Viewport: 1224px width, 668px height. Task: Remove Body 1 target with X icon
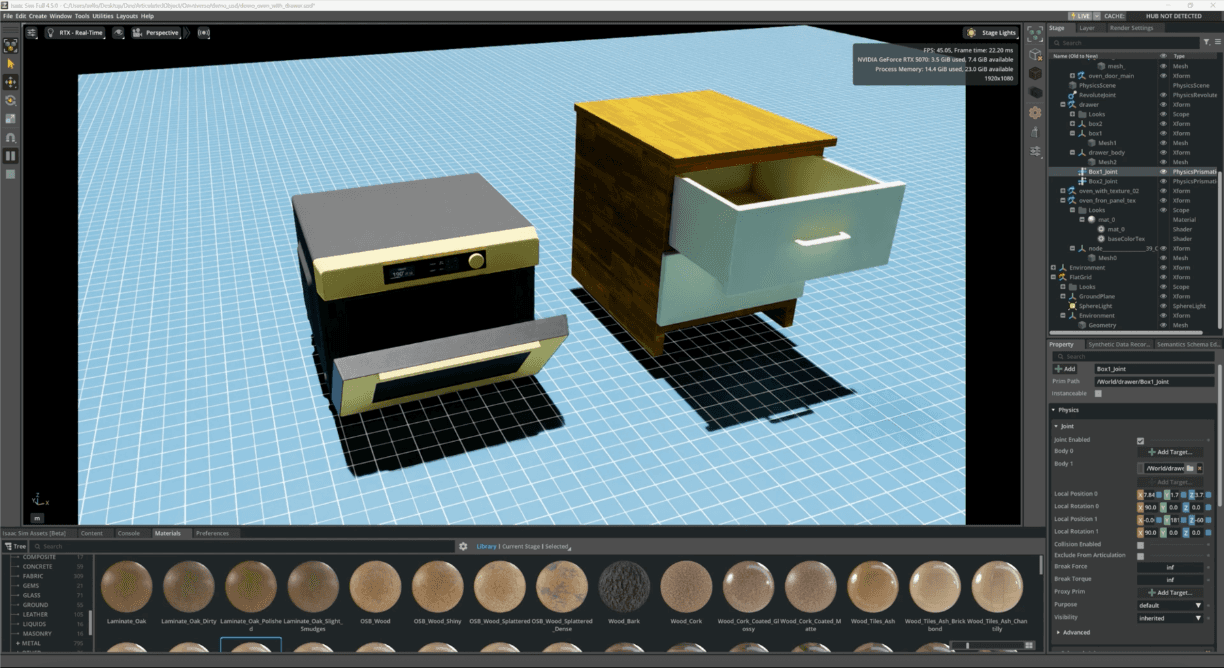(x=1200, y=468)
